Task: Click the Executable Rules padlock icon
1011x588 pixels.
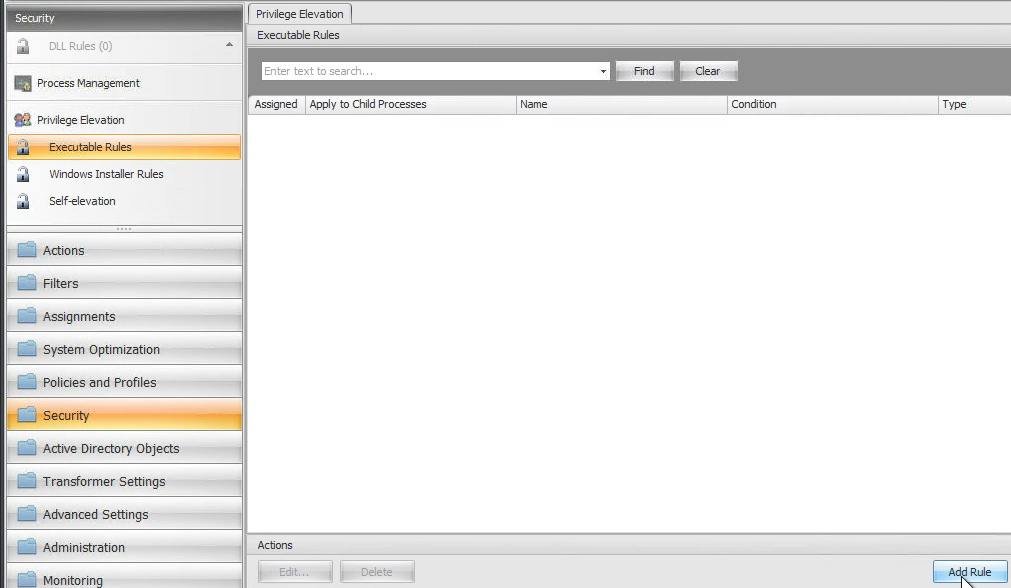Action: [x=23, y=147]
